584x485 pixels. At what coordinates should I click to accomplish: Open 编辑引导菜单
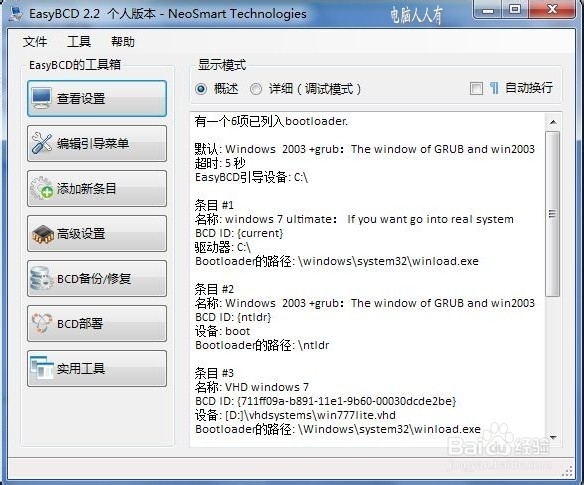click(97, 143)
